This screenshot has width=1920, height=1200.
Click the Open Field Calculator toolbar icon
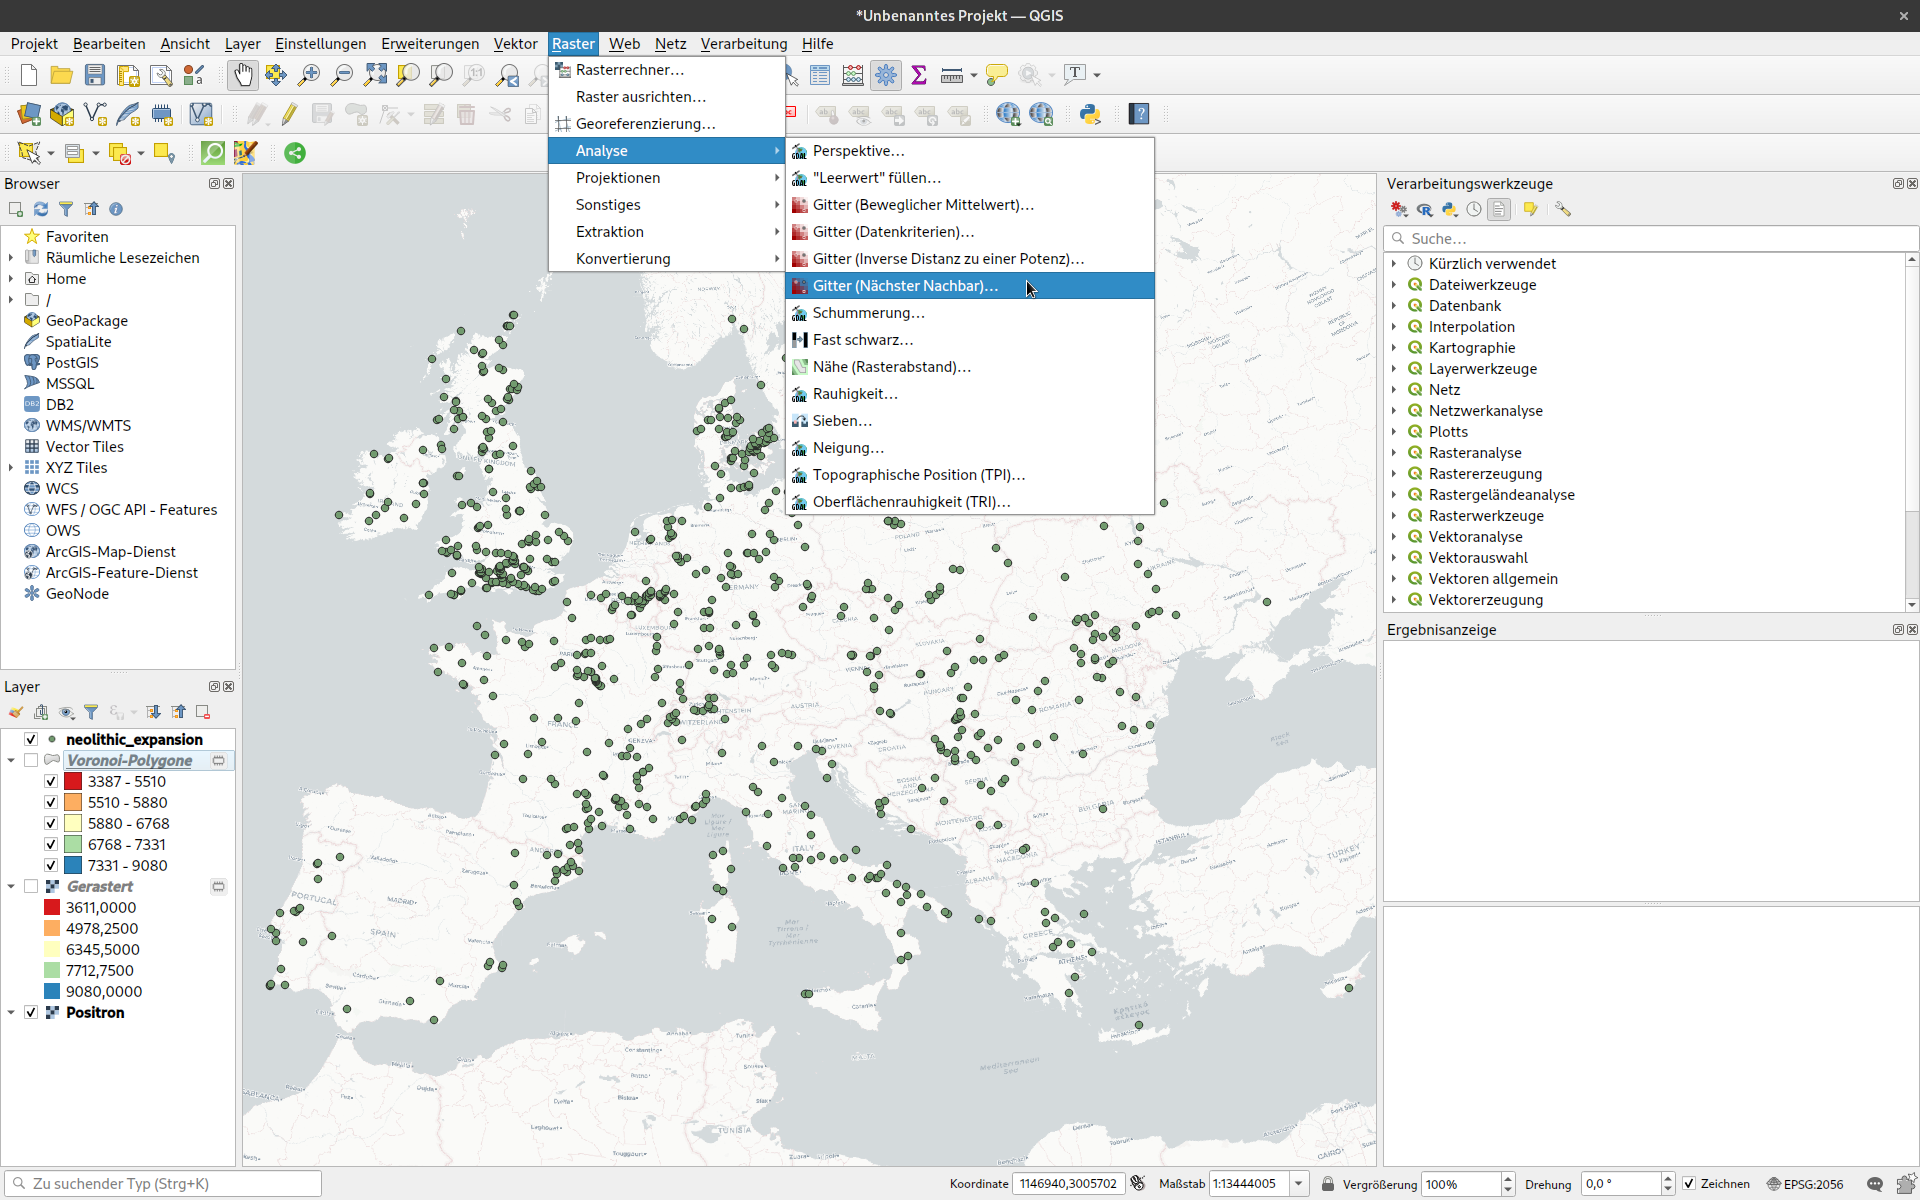point(852,75)
